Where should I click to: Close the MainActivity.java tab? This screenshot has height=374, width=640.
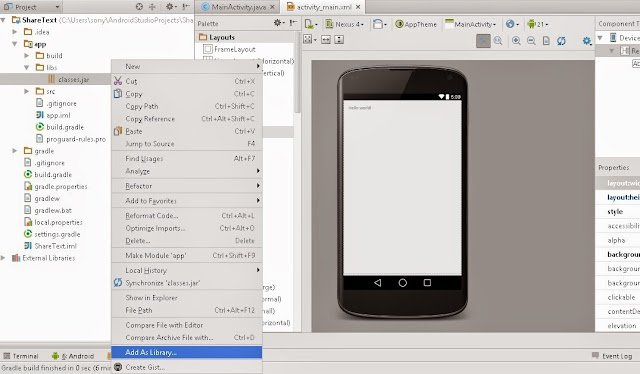click(x=272, y=7)
